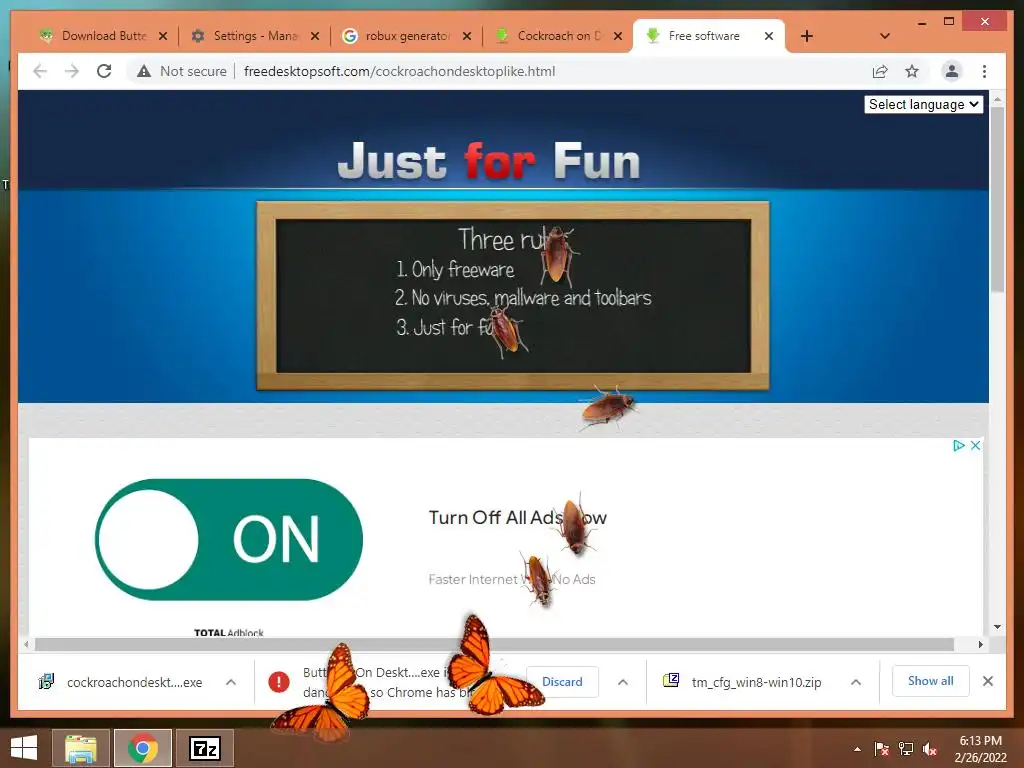The image size is (1024, 768).
Task: Expand options next to the Discard button
Action: coord(623,682)
